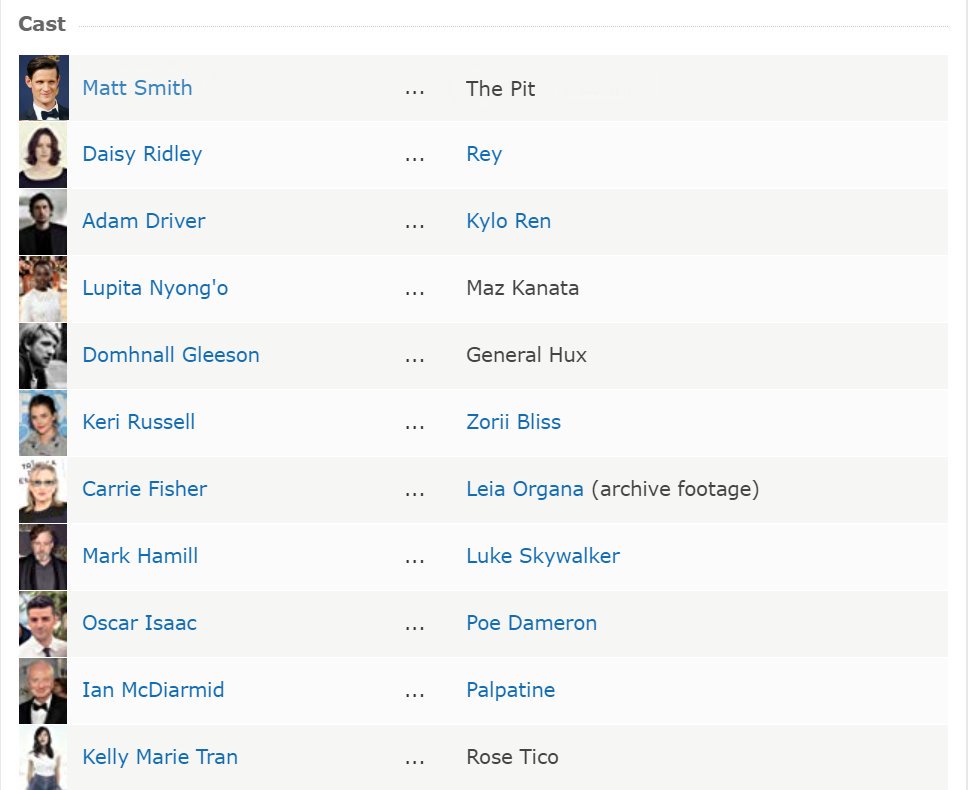968x790 pixels.
Task: Open the Leia Organa character link
Action: point(525,489)
